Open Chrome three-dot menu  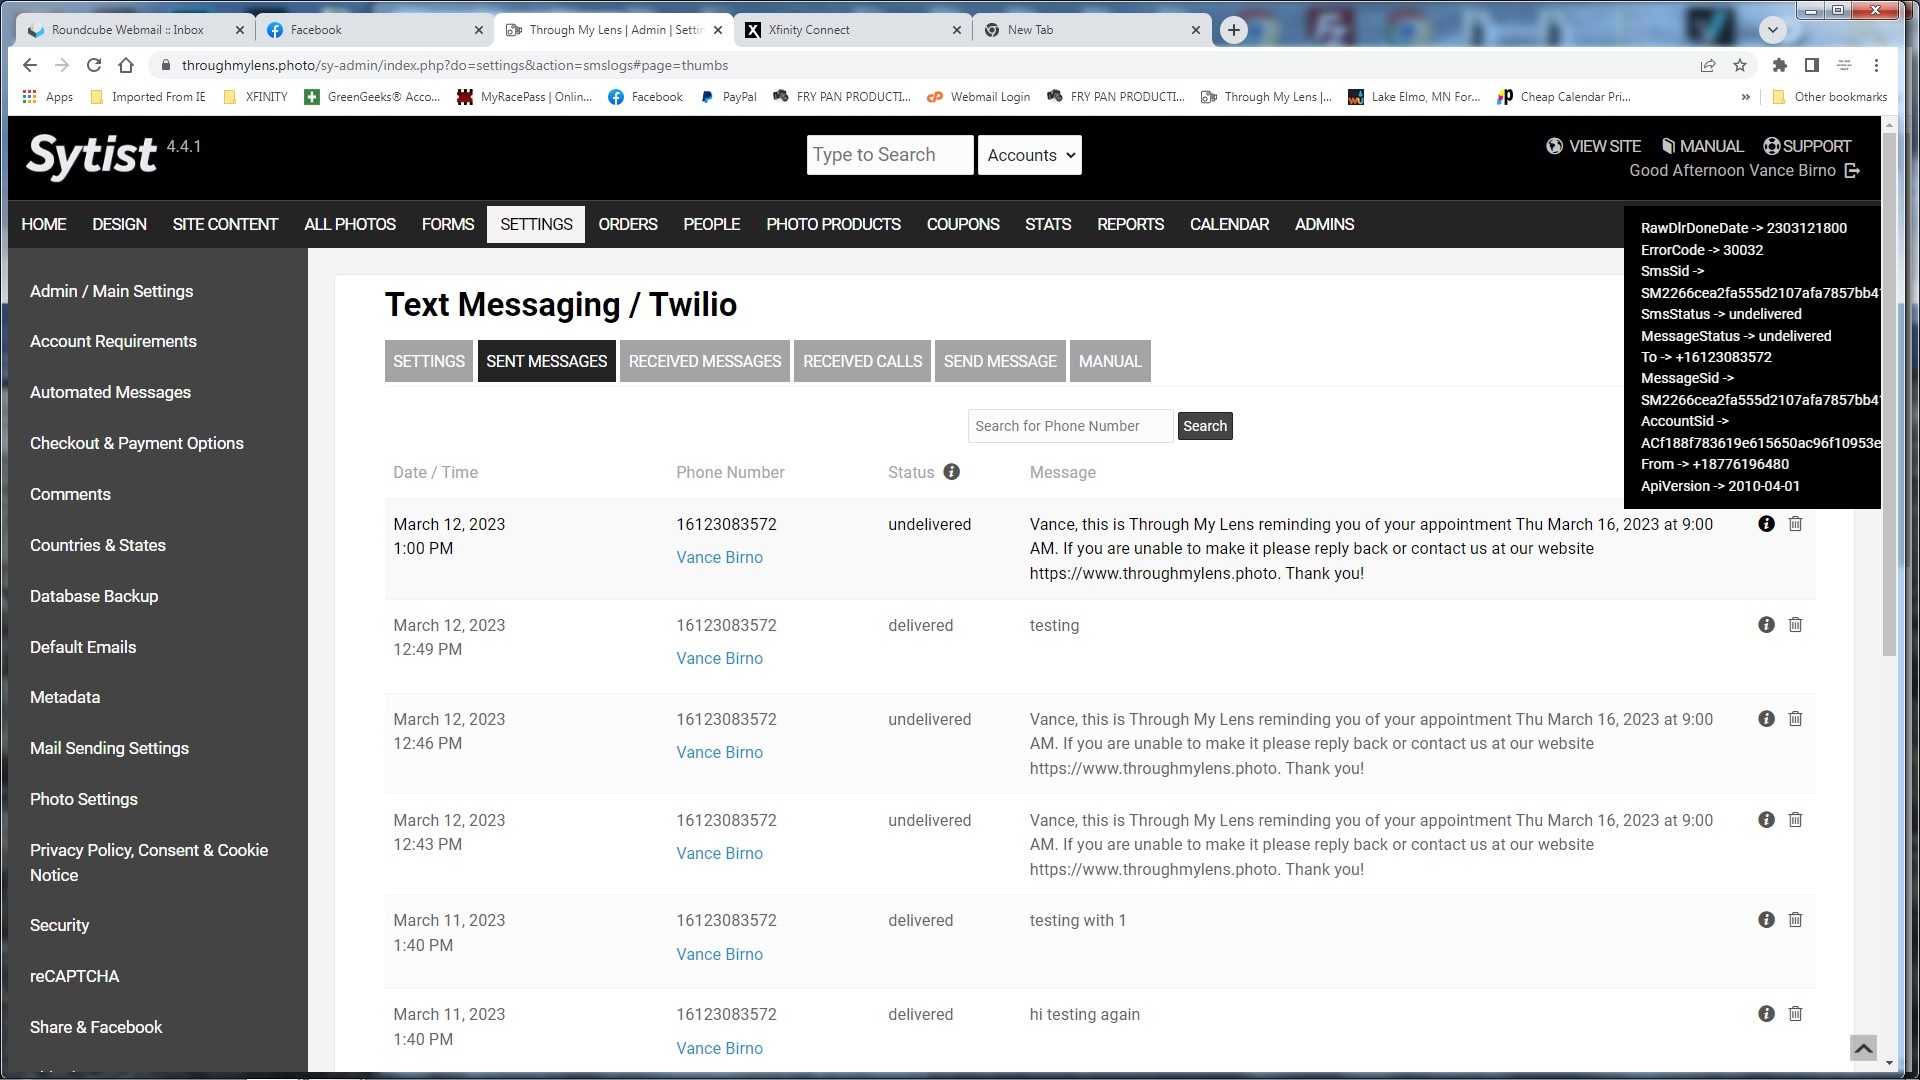[x=1876, y=65]
